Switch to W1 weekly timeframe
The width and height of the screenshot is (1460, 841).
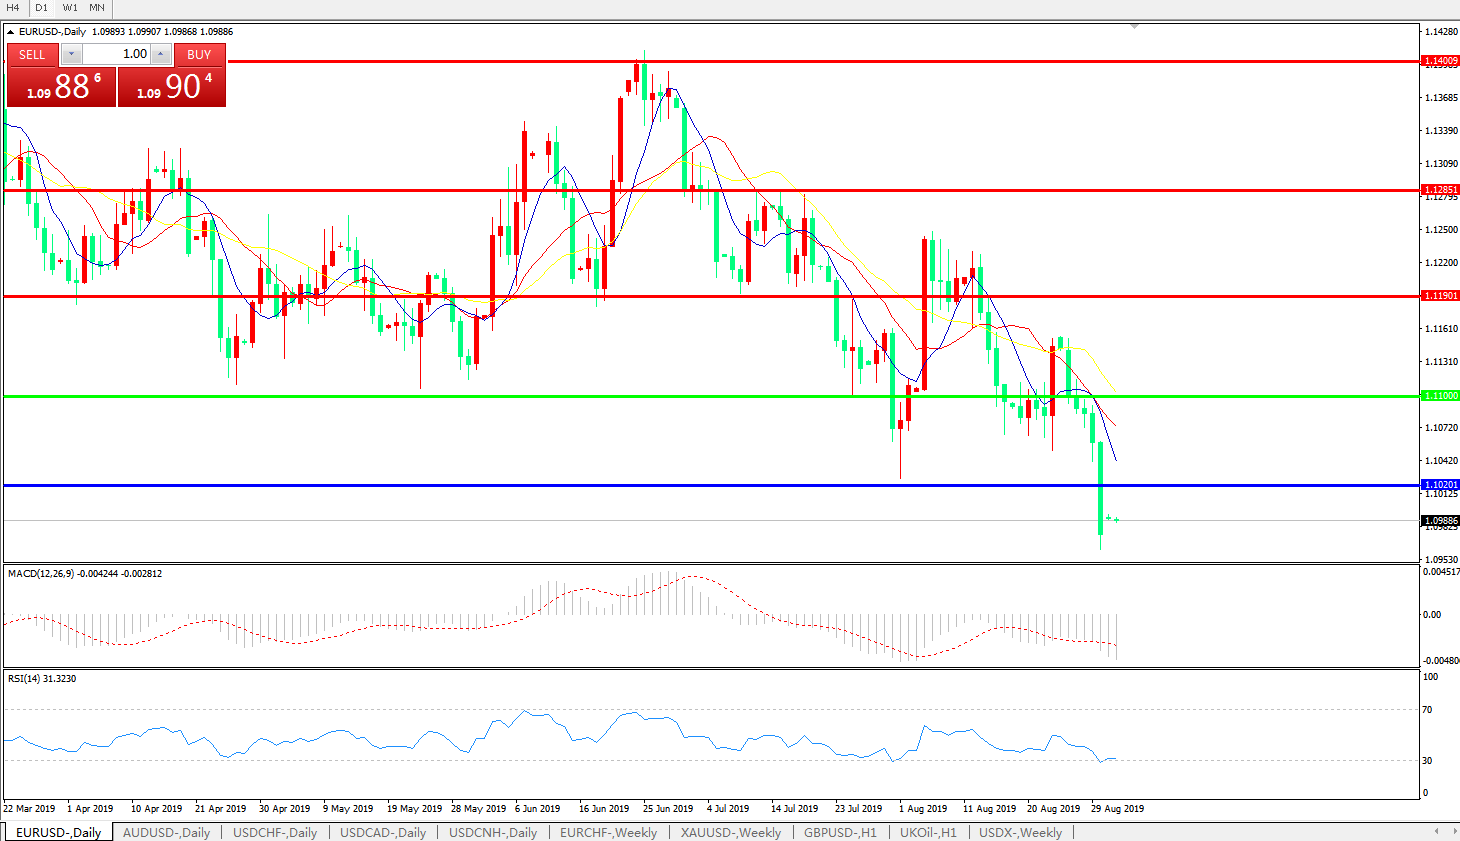[x=69, y=8]
